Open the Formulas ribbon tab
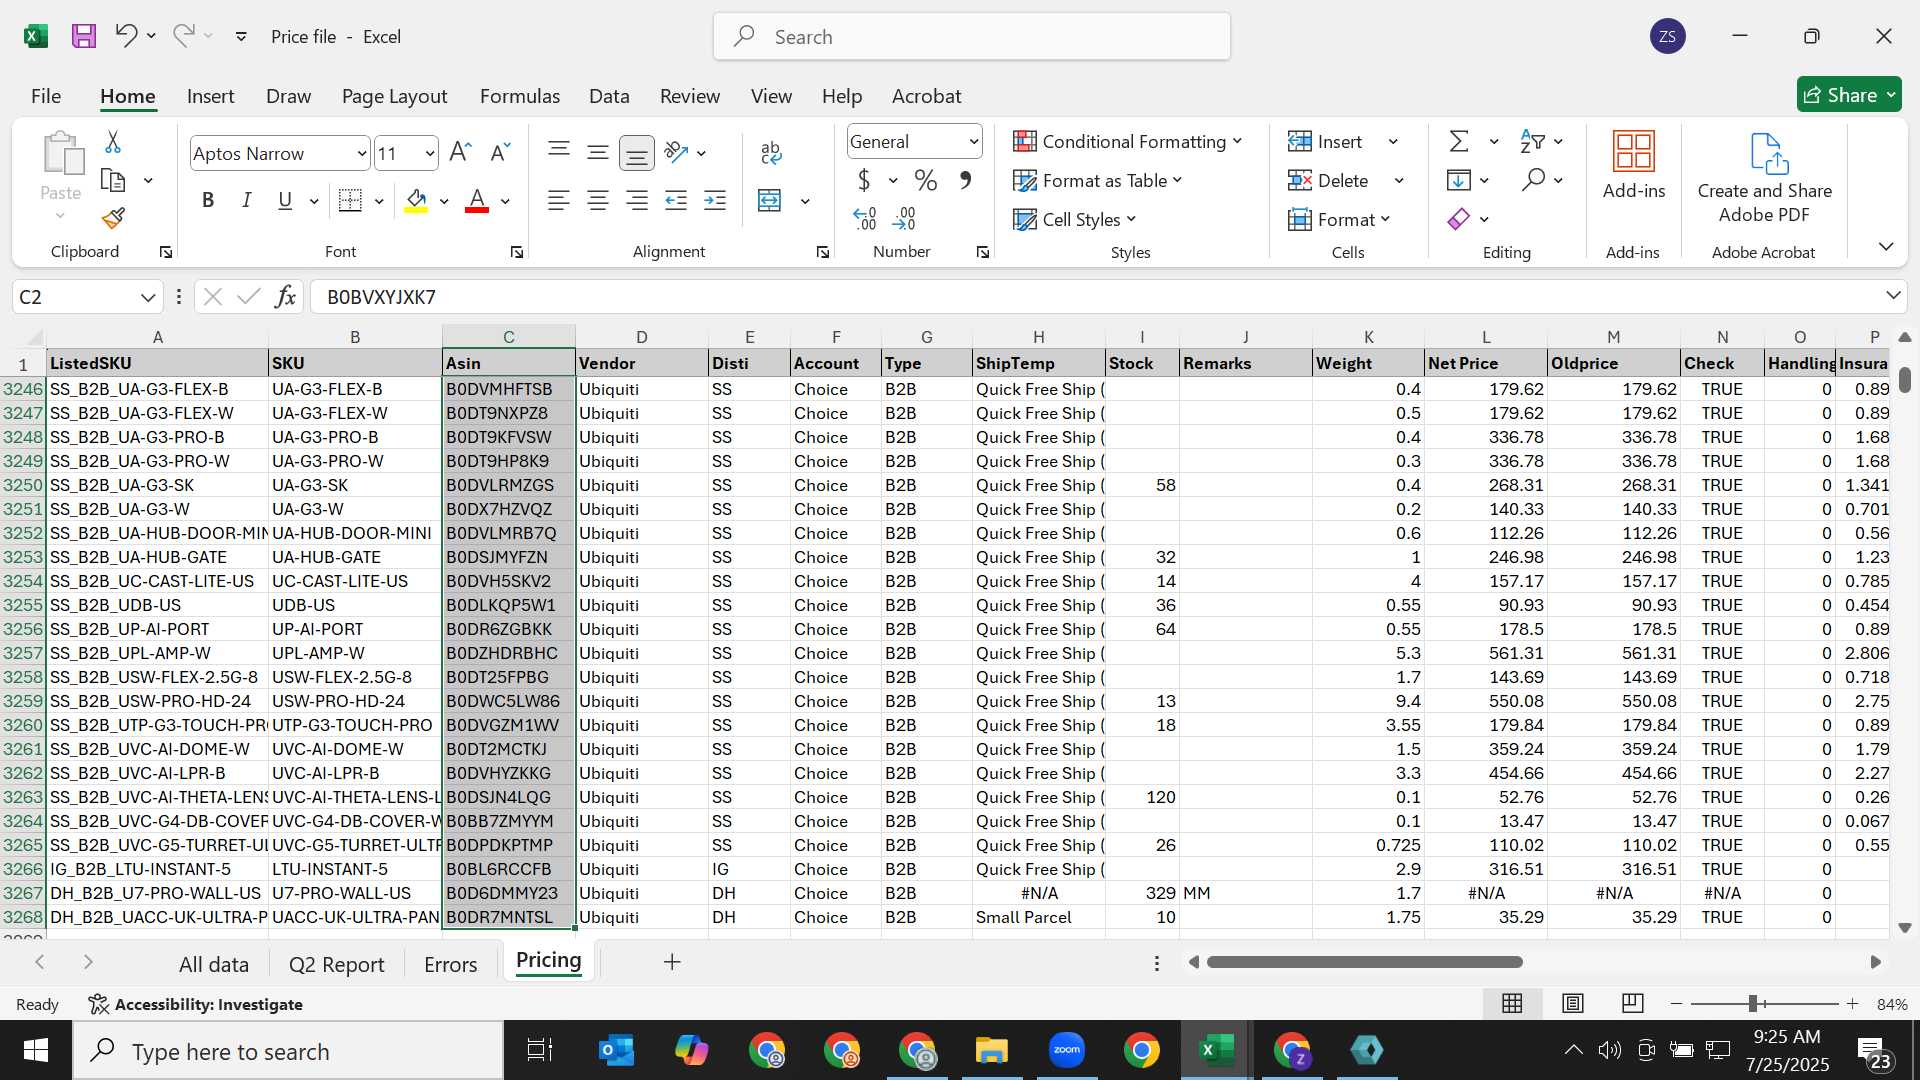Screen dimensions: 1920x1080 click(519, 96)
